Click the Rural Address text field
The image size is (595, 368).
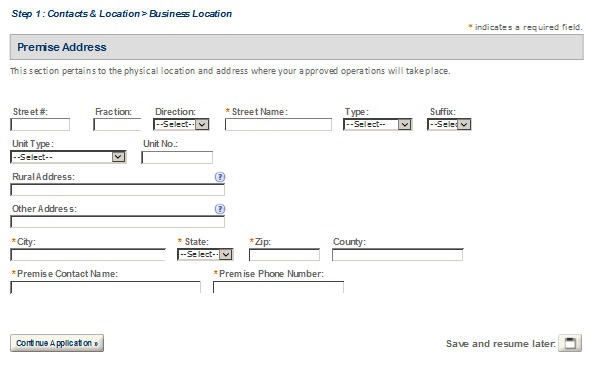pos(117,190)
